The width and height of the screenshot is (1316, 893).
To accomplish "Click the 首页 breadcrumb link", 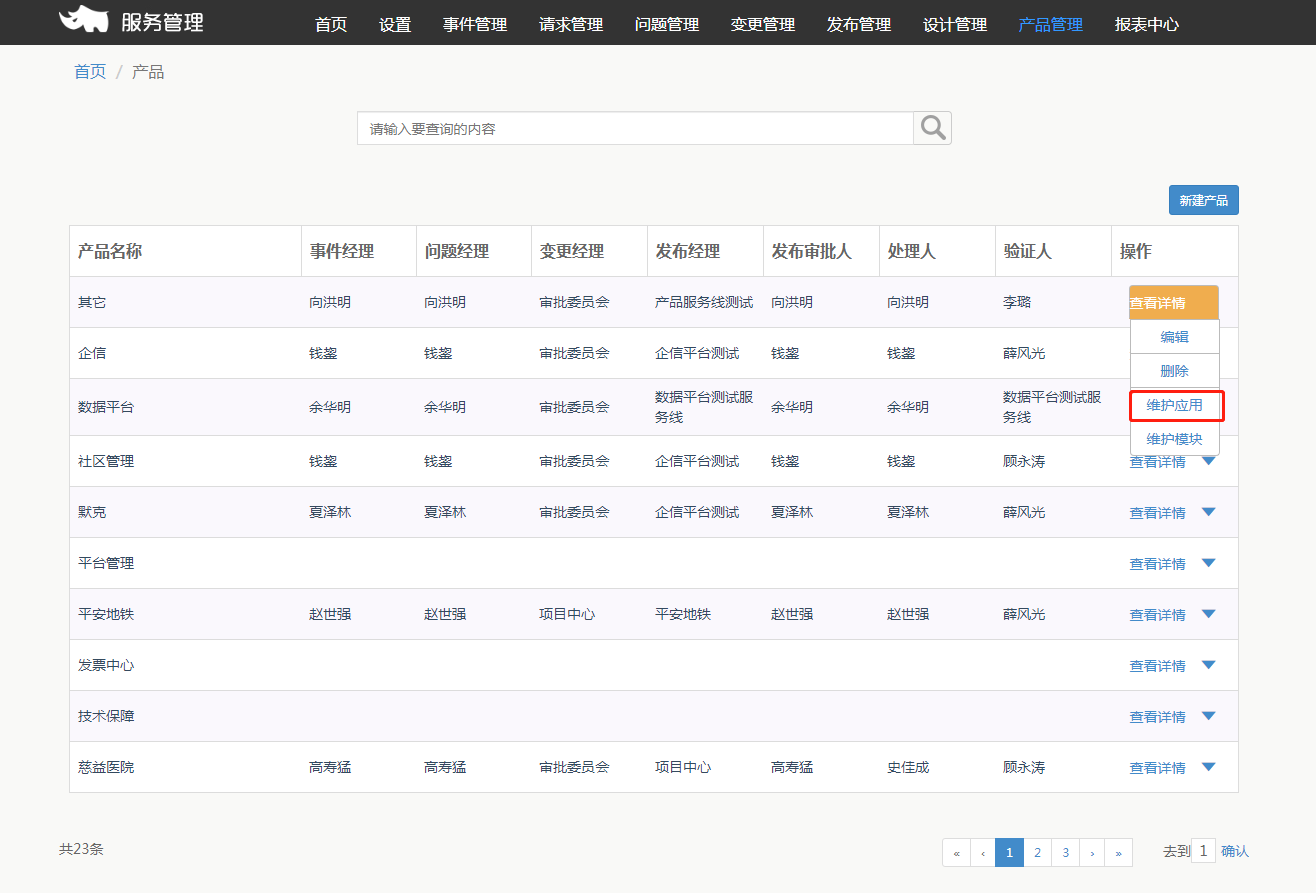I will pos(90,72).
